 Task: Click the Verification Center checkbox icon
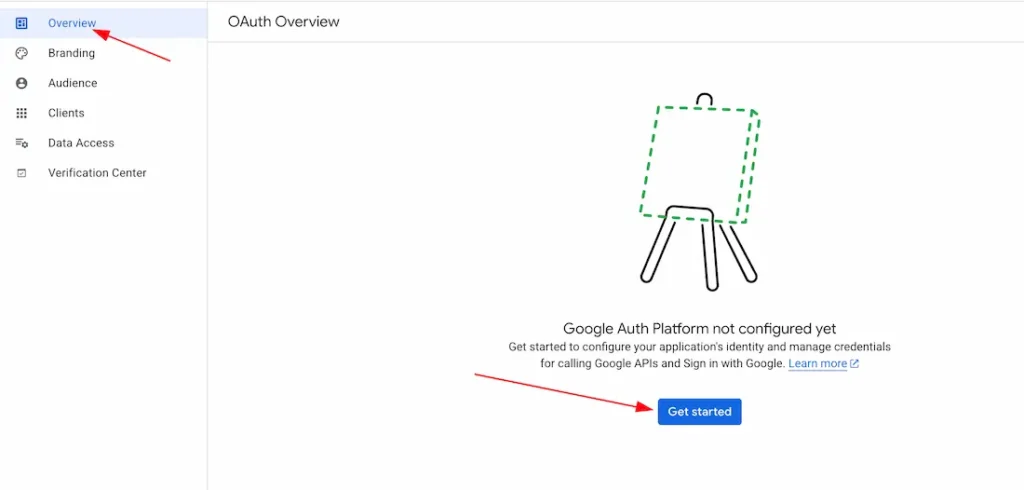(22, 173)
